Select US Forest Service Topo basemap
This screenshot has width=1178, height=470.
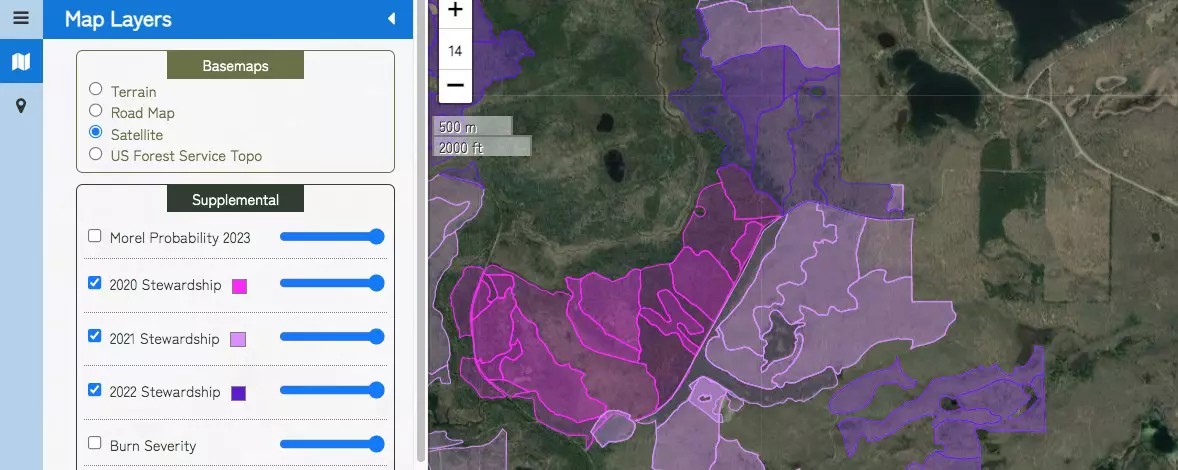96,154
